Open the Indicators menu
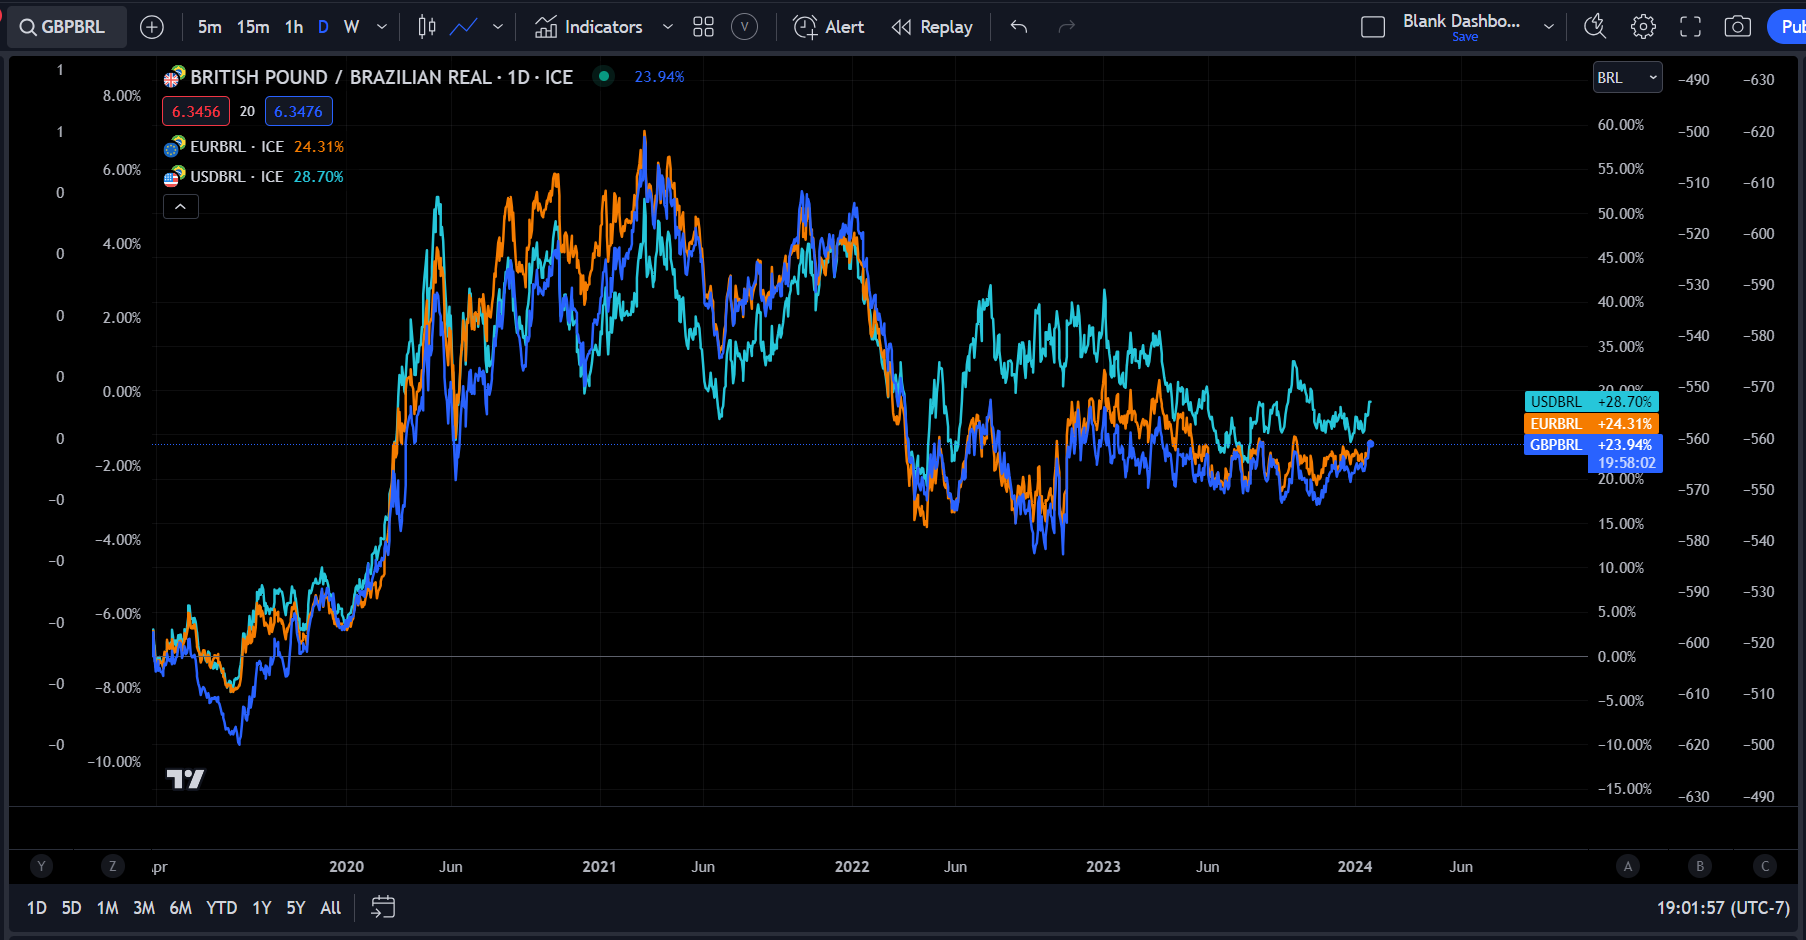This screenshot has width=1806, height=940. 589,27
